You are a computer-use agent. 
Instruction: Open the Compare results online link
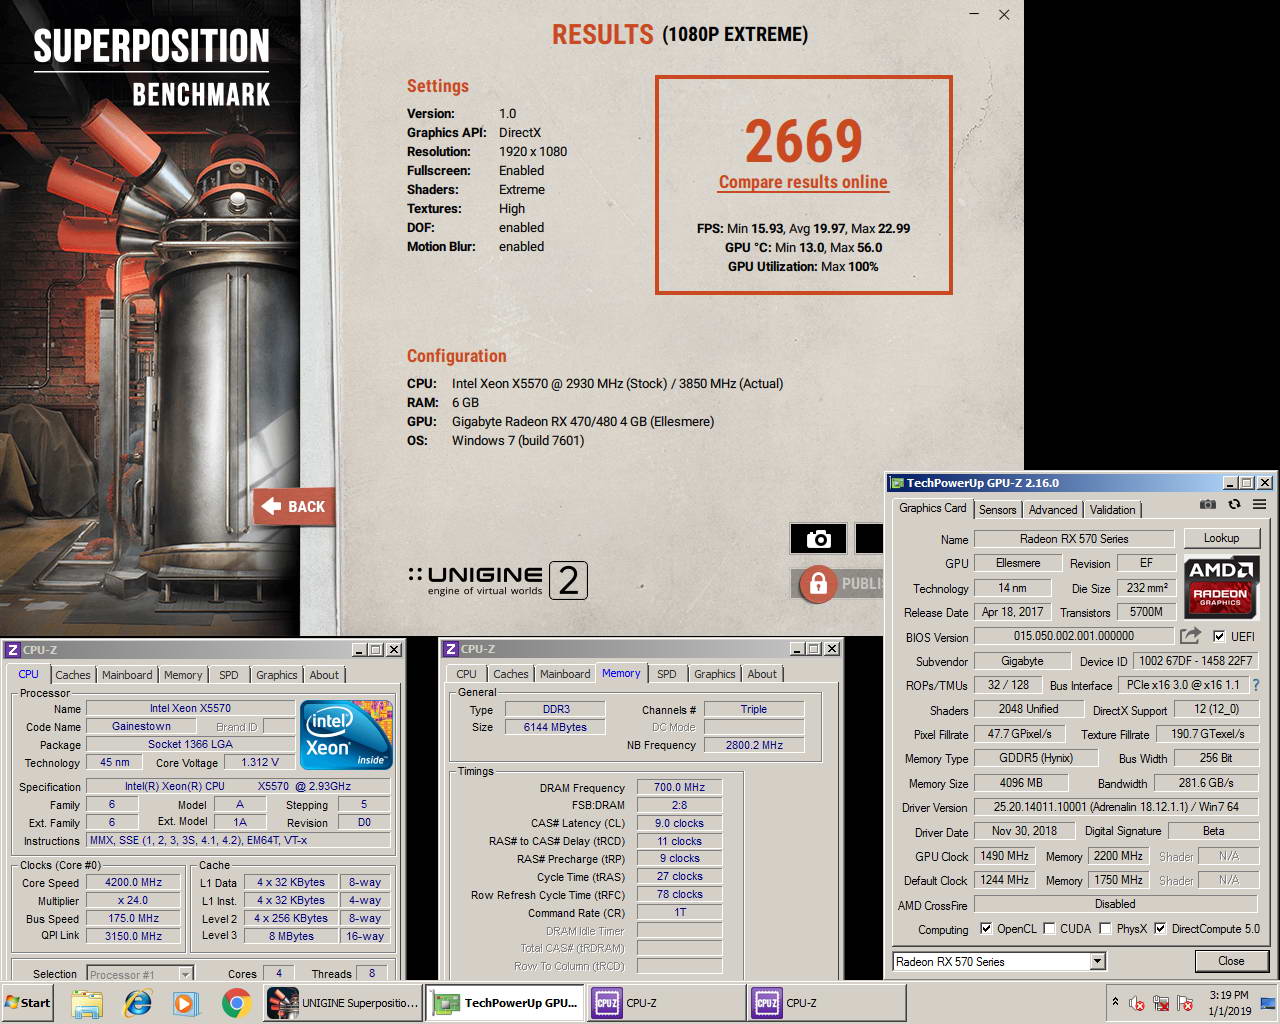point(803,182)
